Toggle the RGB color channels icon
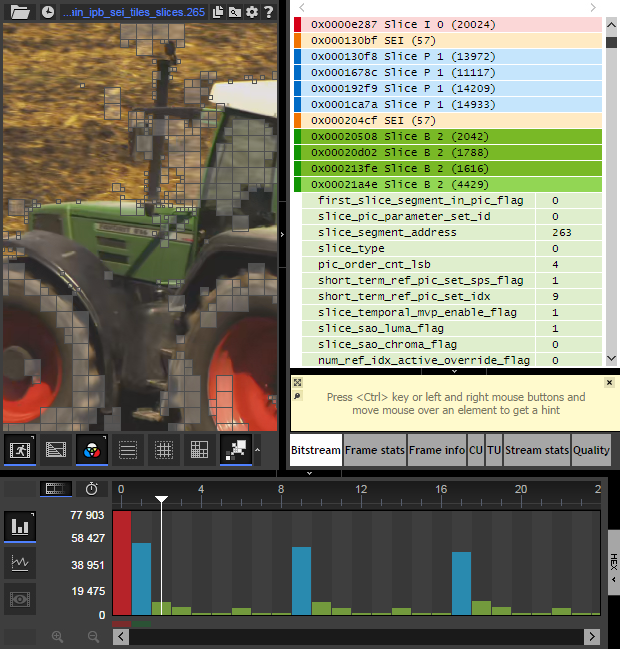Viewport: 620px width, 649px height. point(92,449)
